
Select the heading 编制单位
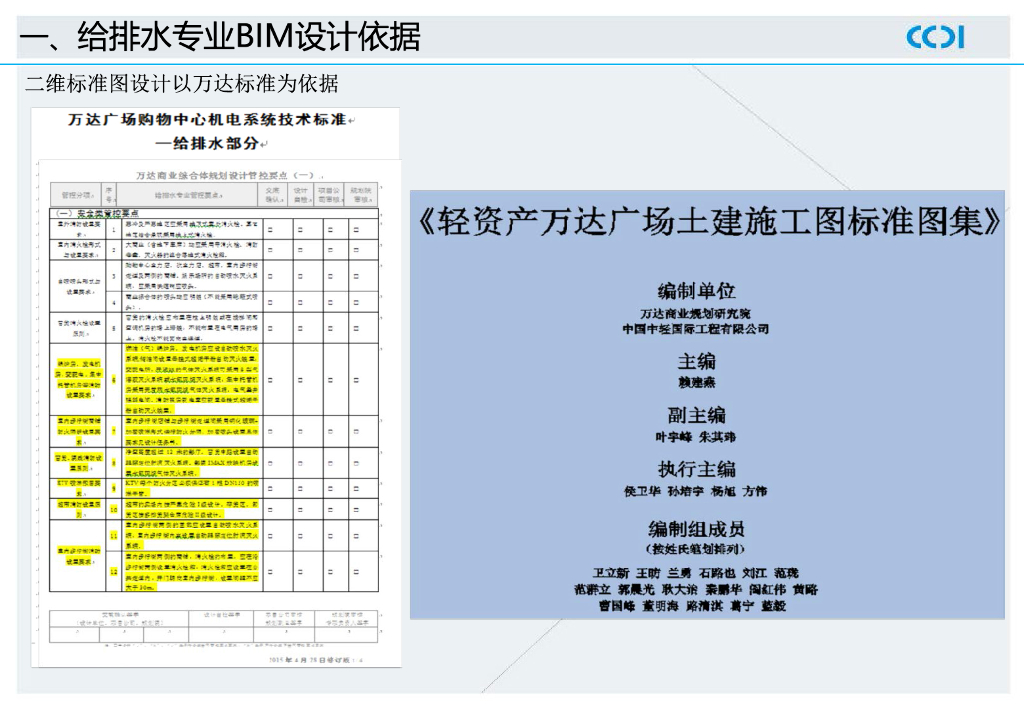696,291
